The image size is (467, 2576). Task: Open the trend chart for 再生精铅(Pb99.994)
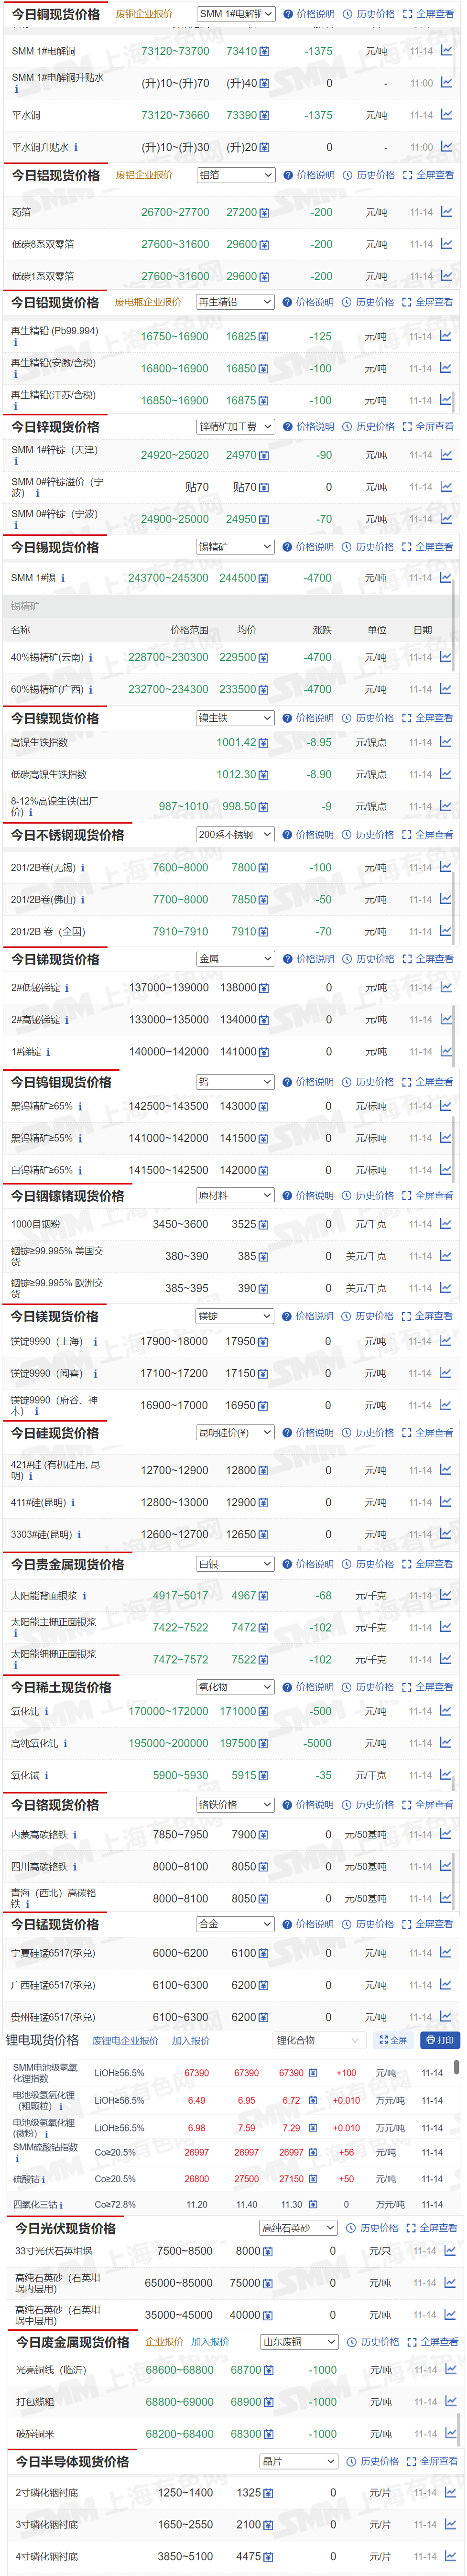(446, 337)
